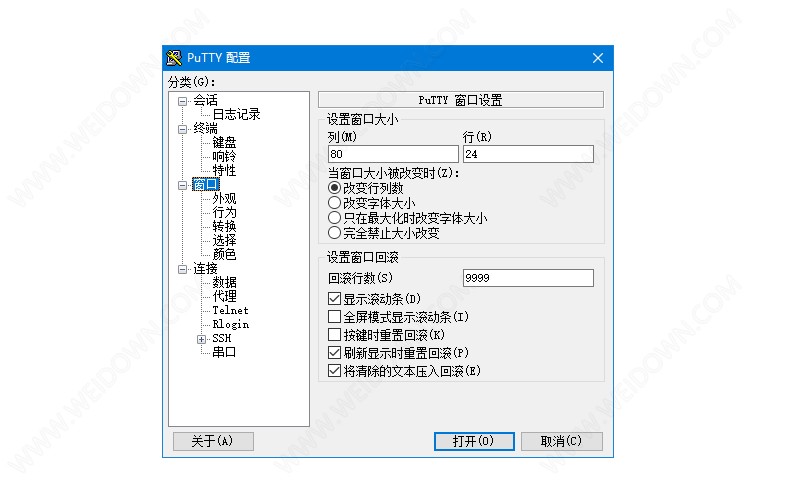Collapse the 连接 tree node
Image resolution: width=790 pixels, height=500 pixels.
182,270
